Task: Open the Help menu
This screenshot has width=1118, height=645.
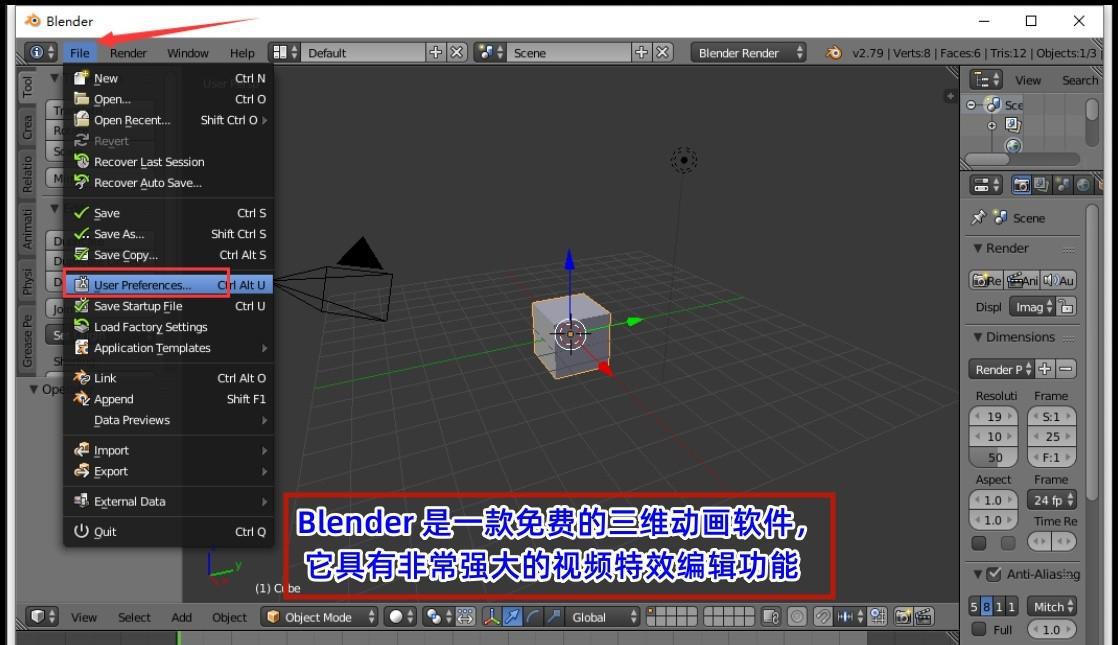Action: pyautogui.click(x=242, y=53)
